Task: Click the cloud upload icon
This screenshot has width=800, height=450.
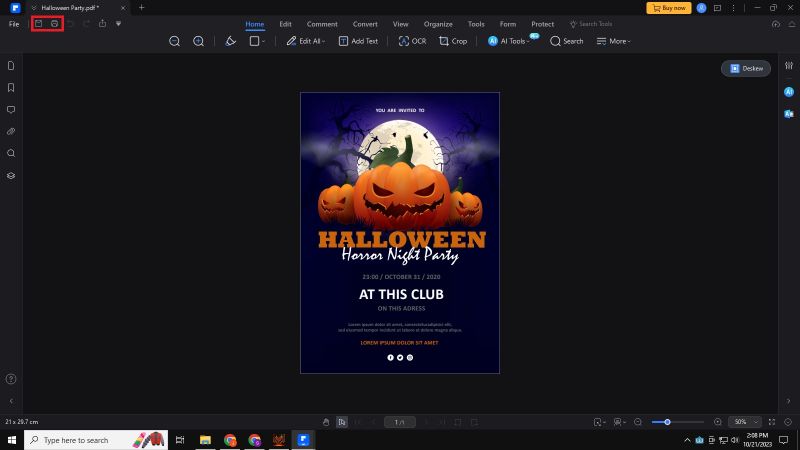Action: 776,24
